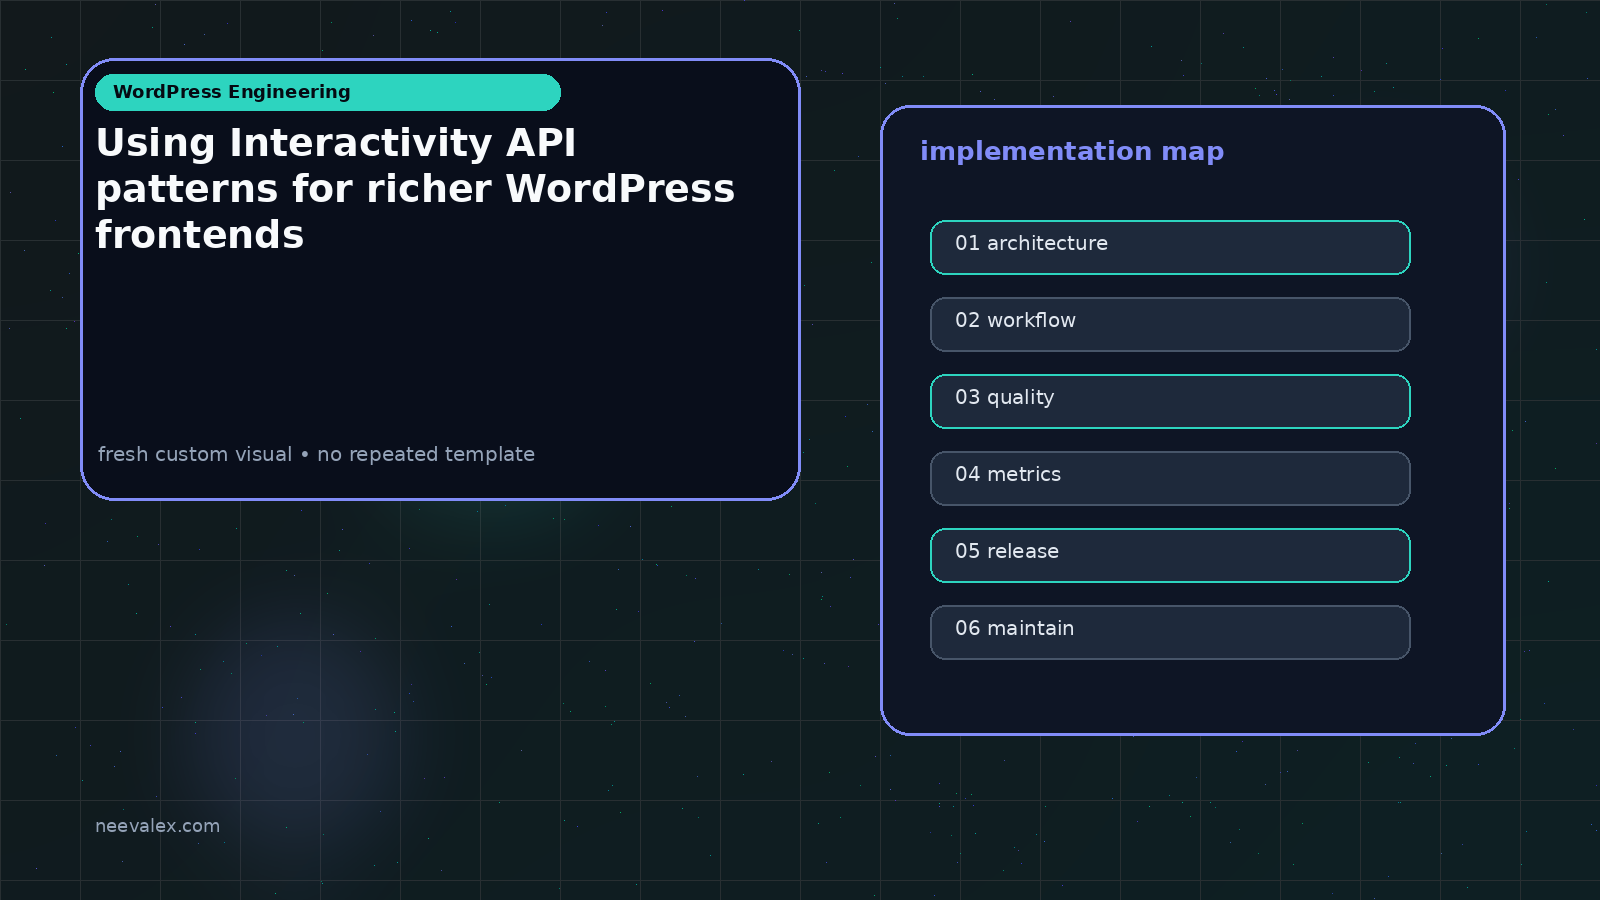Image resolution: width=1600 pixels, height=900 pixels.
Task: Click the implementation map heading
Action: pyautogui.click(x=1072, y=151)
